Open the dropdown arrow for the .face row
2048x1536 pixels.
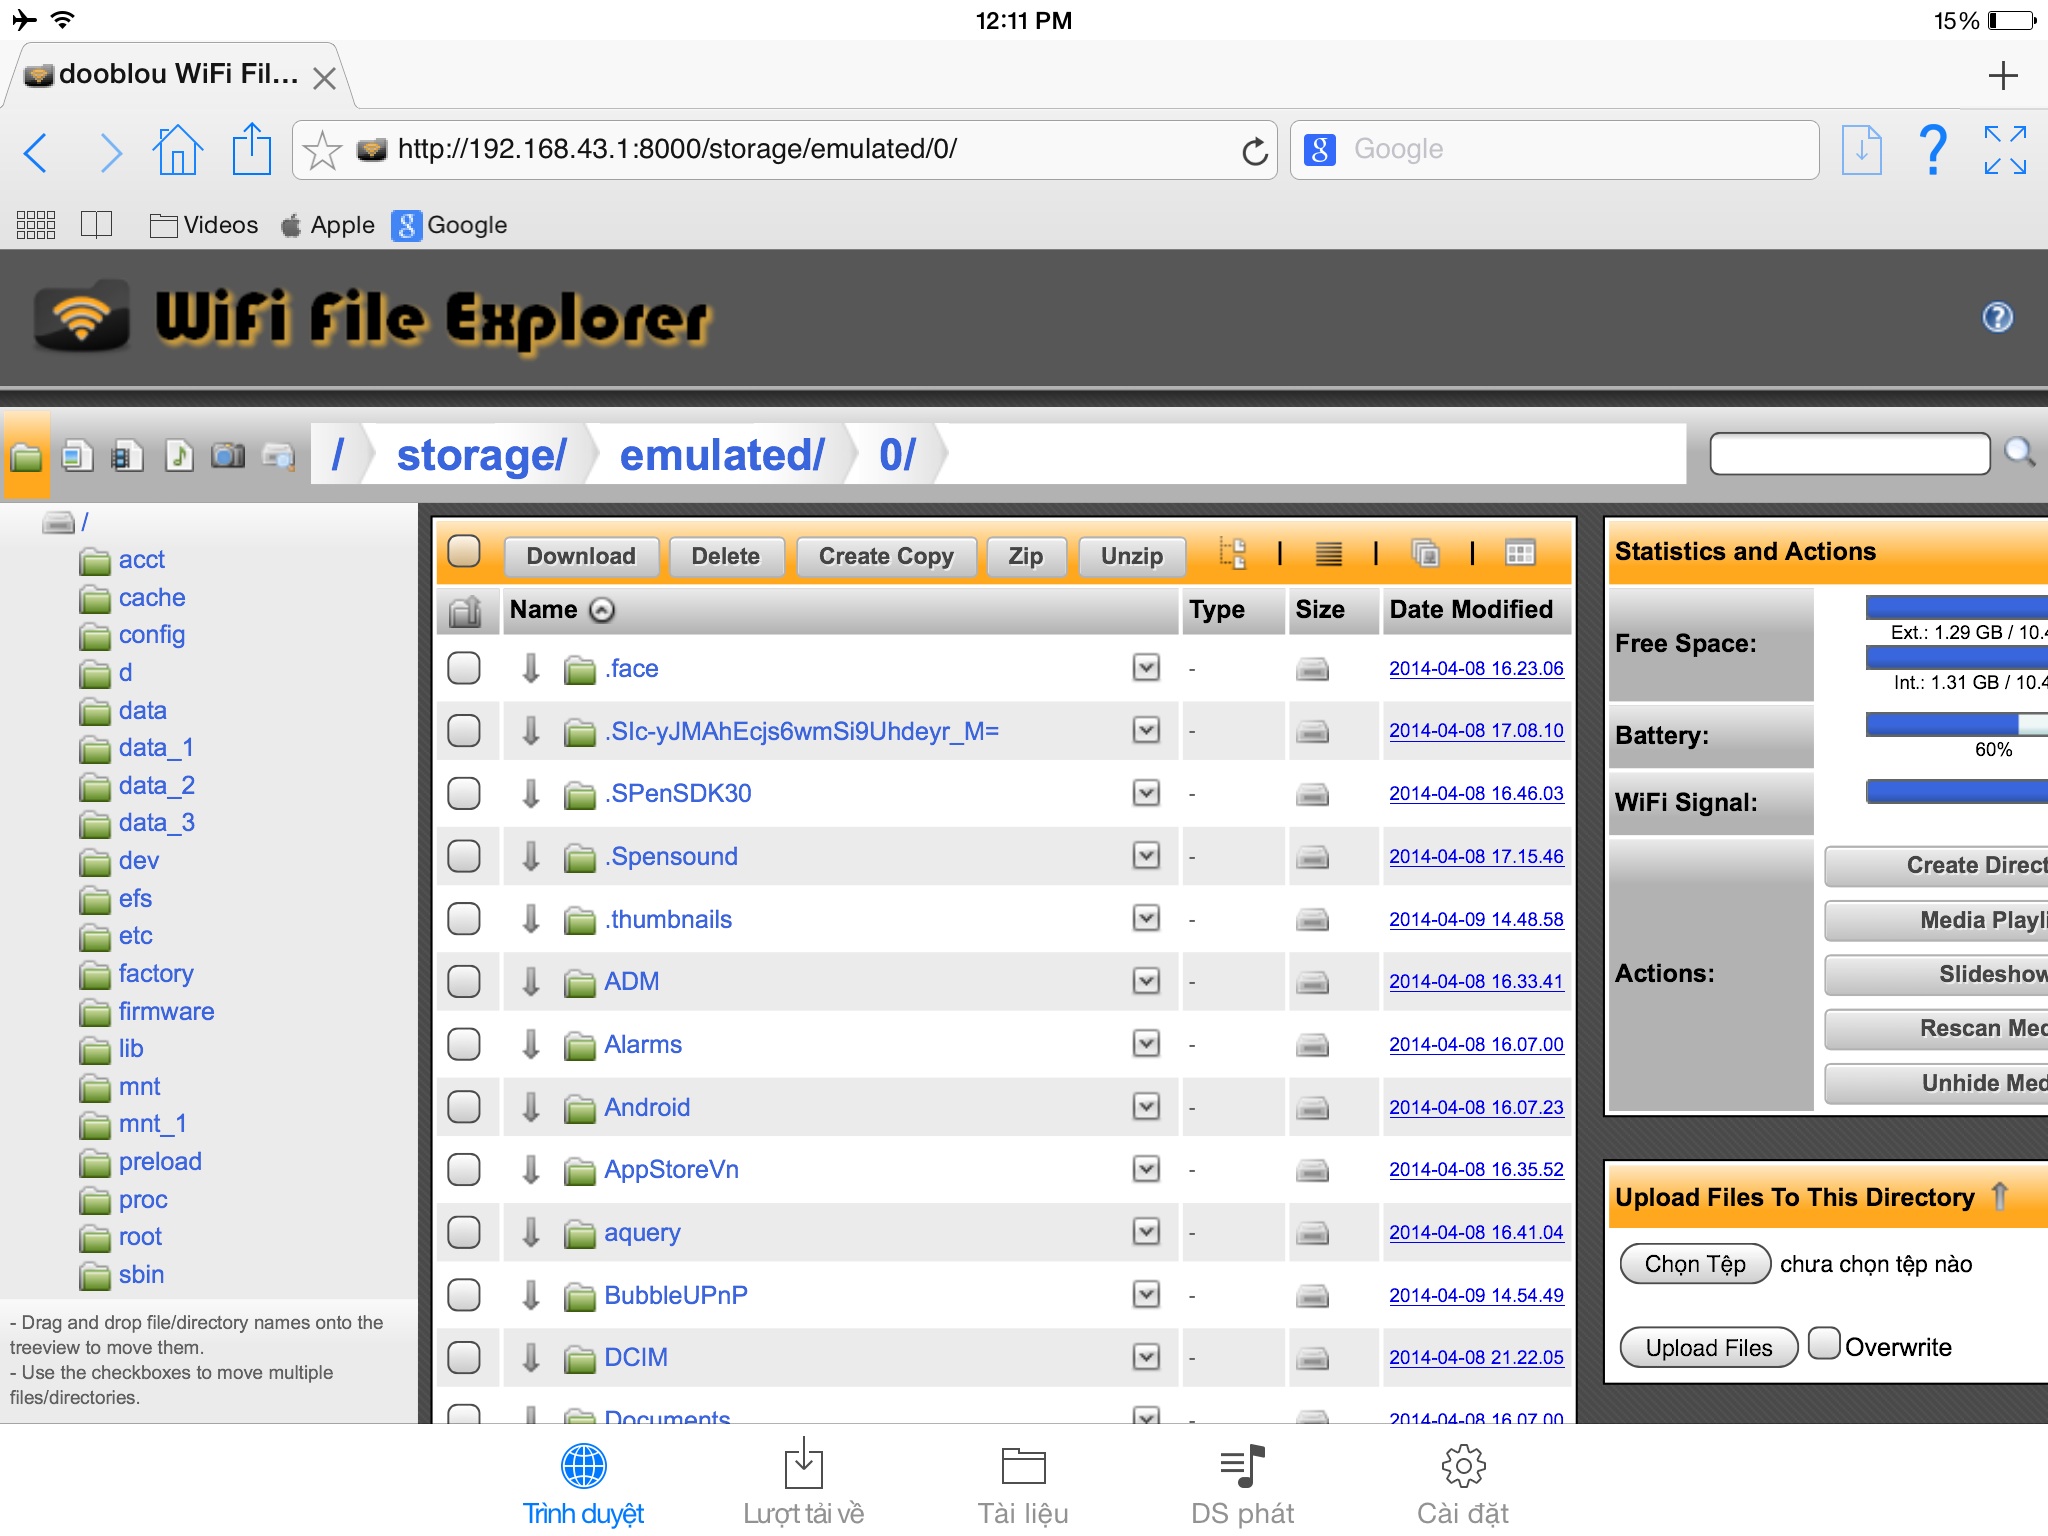pos(1146,667)
